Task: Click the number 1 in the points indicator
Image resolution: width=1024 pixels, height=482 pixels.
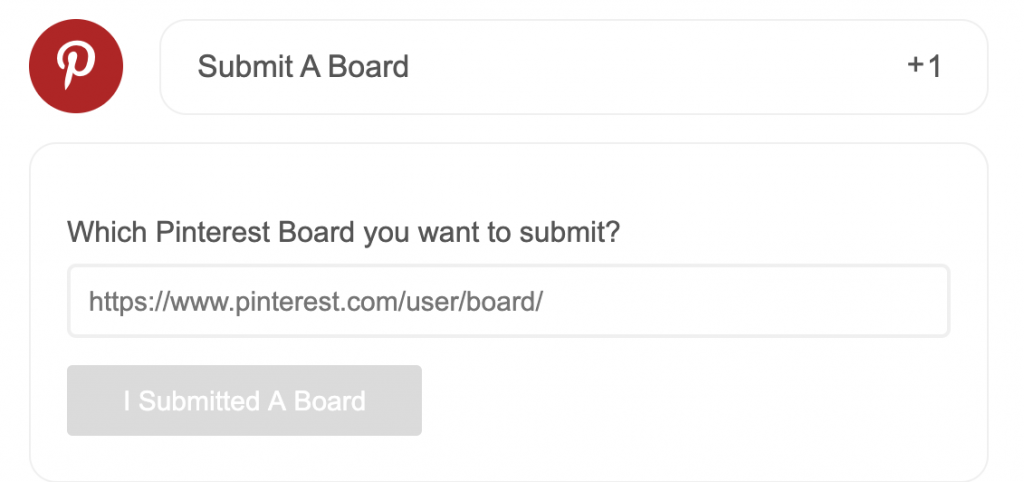Action: click(935, 67)
